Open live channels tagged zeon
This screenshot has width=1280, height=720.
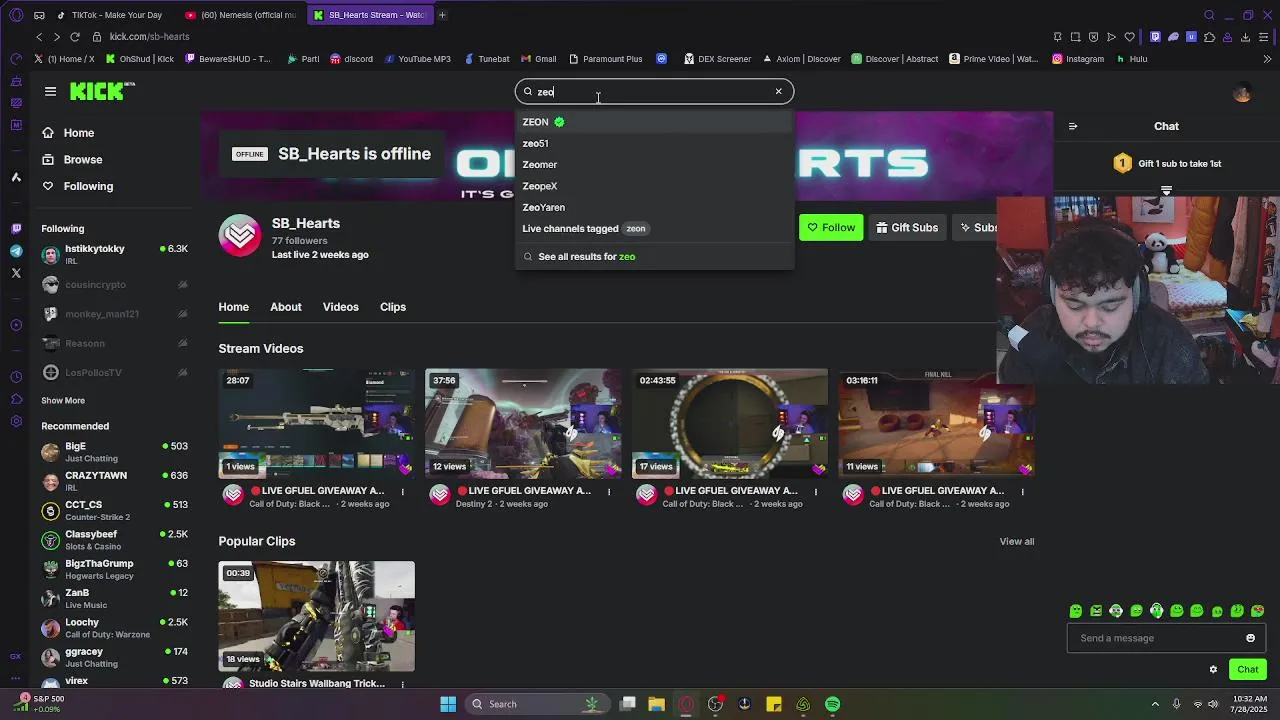654,229
